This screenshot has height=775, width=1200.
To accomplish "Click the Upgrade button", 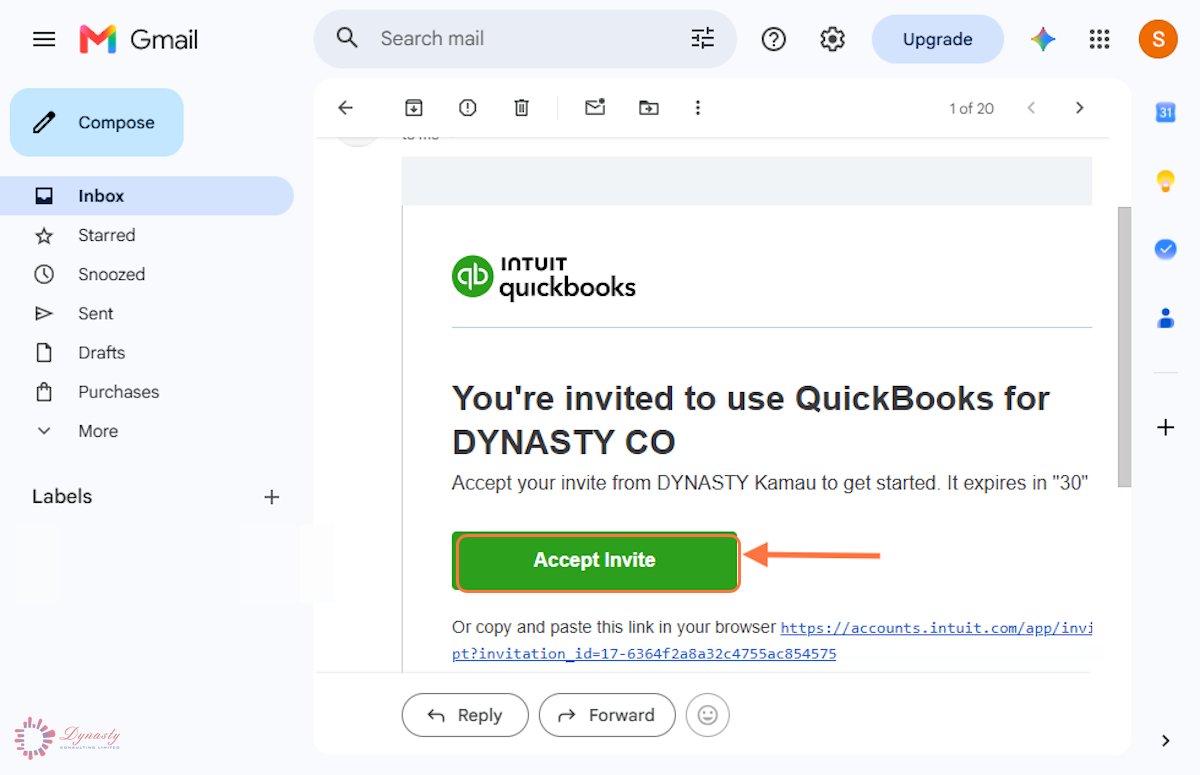I will point(937,39).
